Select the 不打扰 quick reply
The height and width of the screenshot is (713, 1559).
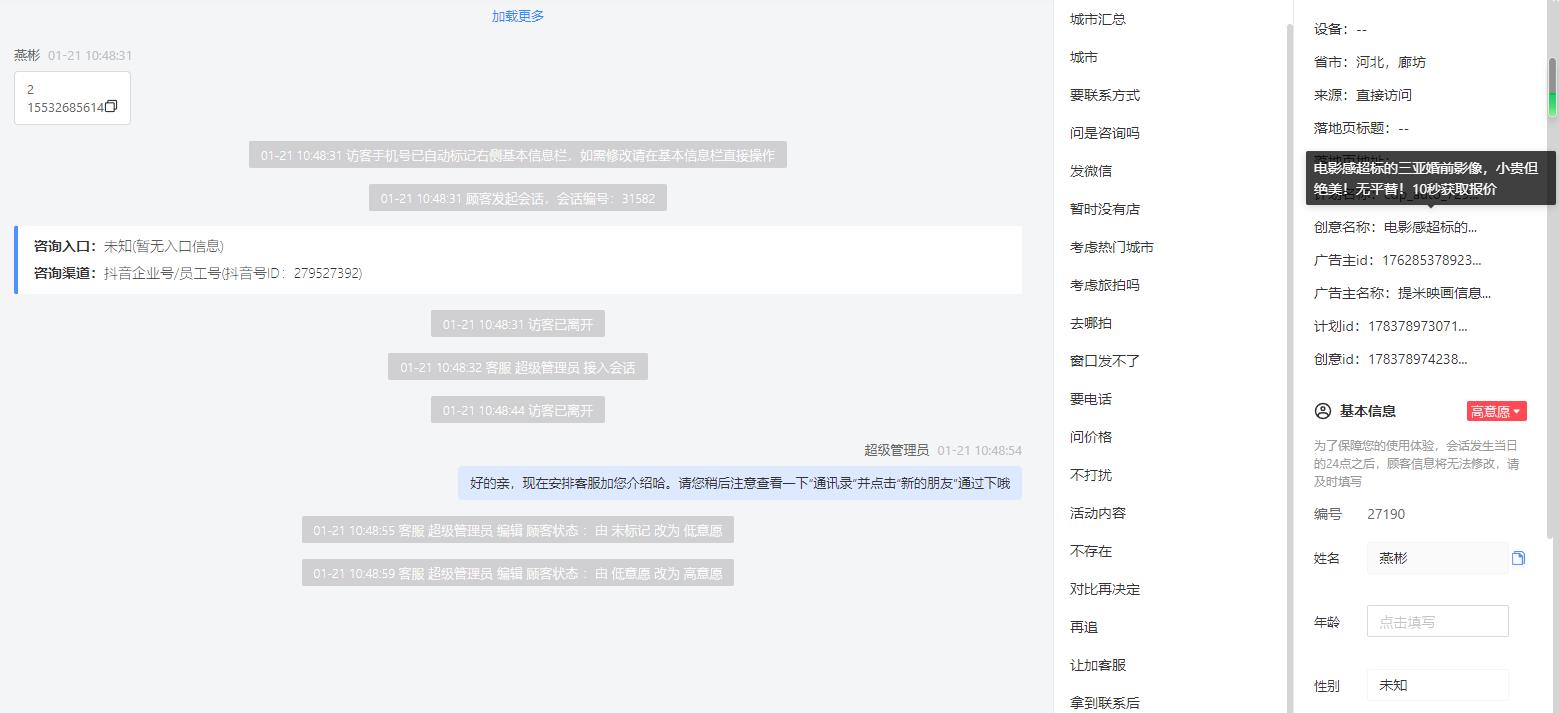[1091, 475]
